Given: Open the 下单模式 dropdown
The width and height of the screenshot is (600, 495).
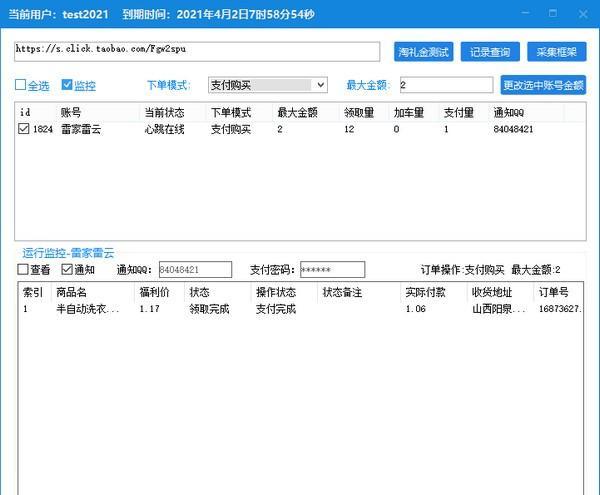Looking at the screenshot, I should tap(268, 85).
